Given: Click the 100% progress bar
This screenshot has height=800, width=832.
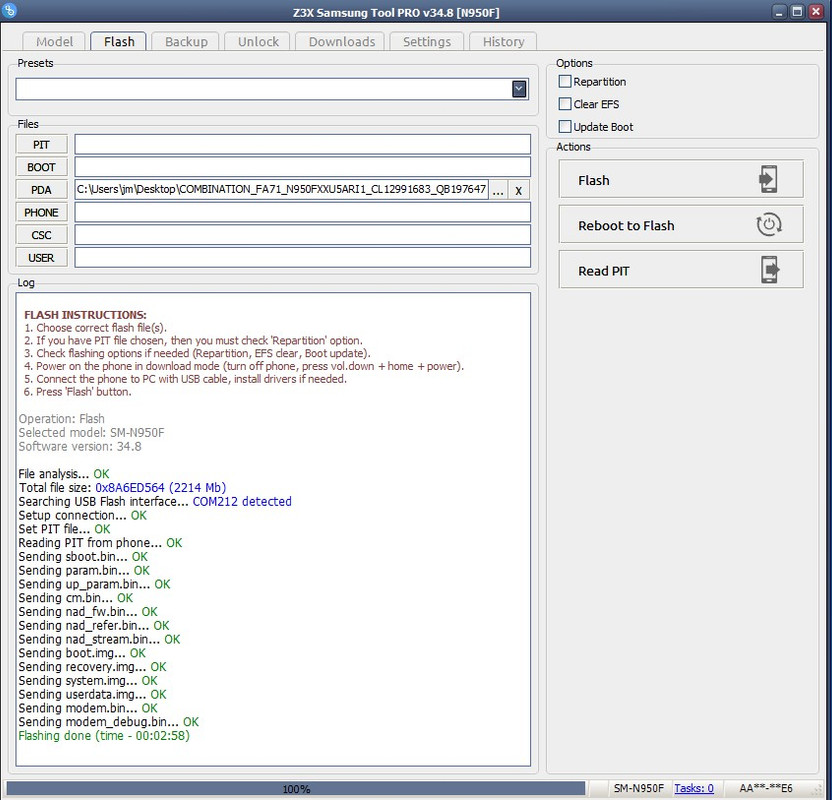Looking at the screenshot, I should [296, 789].
